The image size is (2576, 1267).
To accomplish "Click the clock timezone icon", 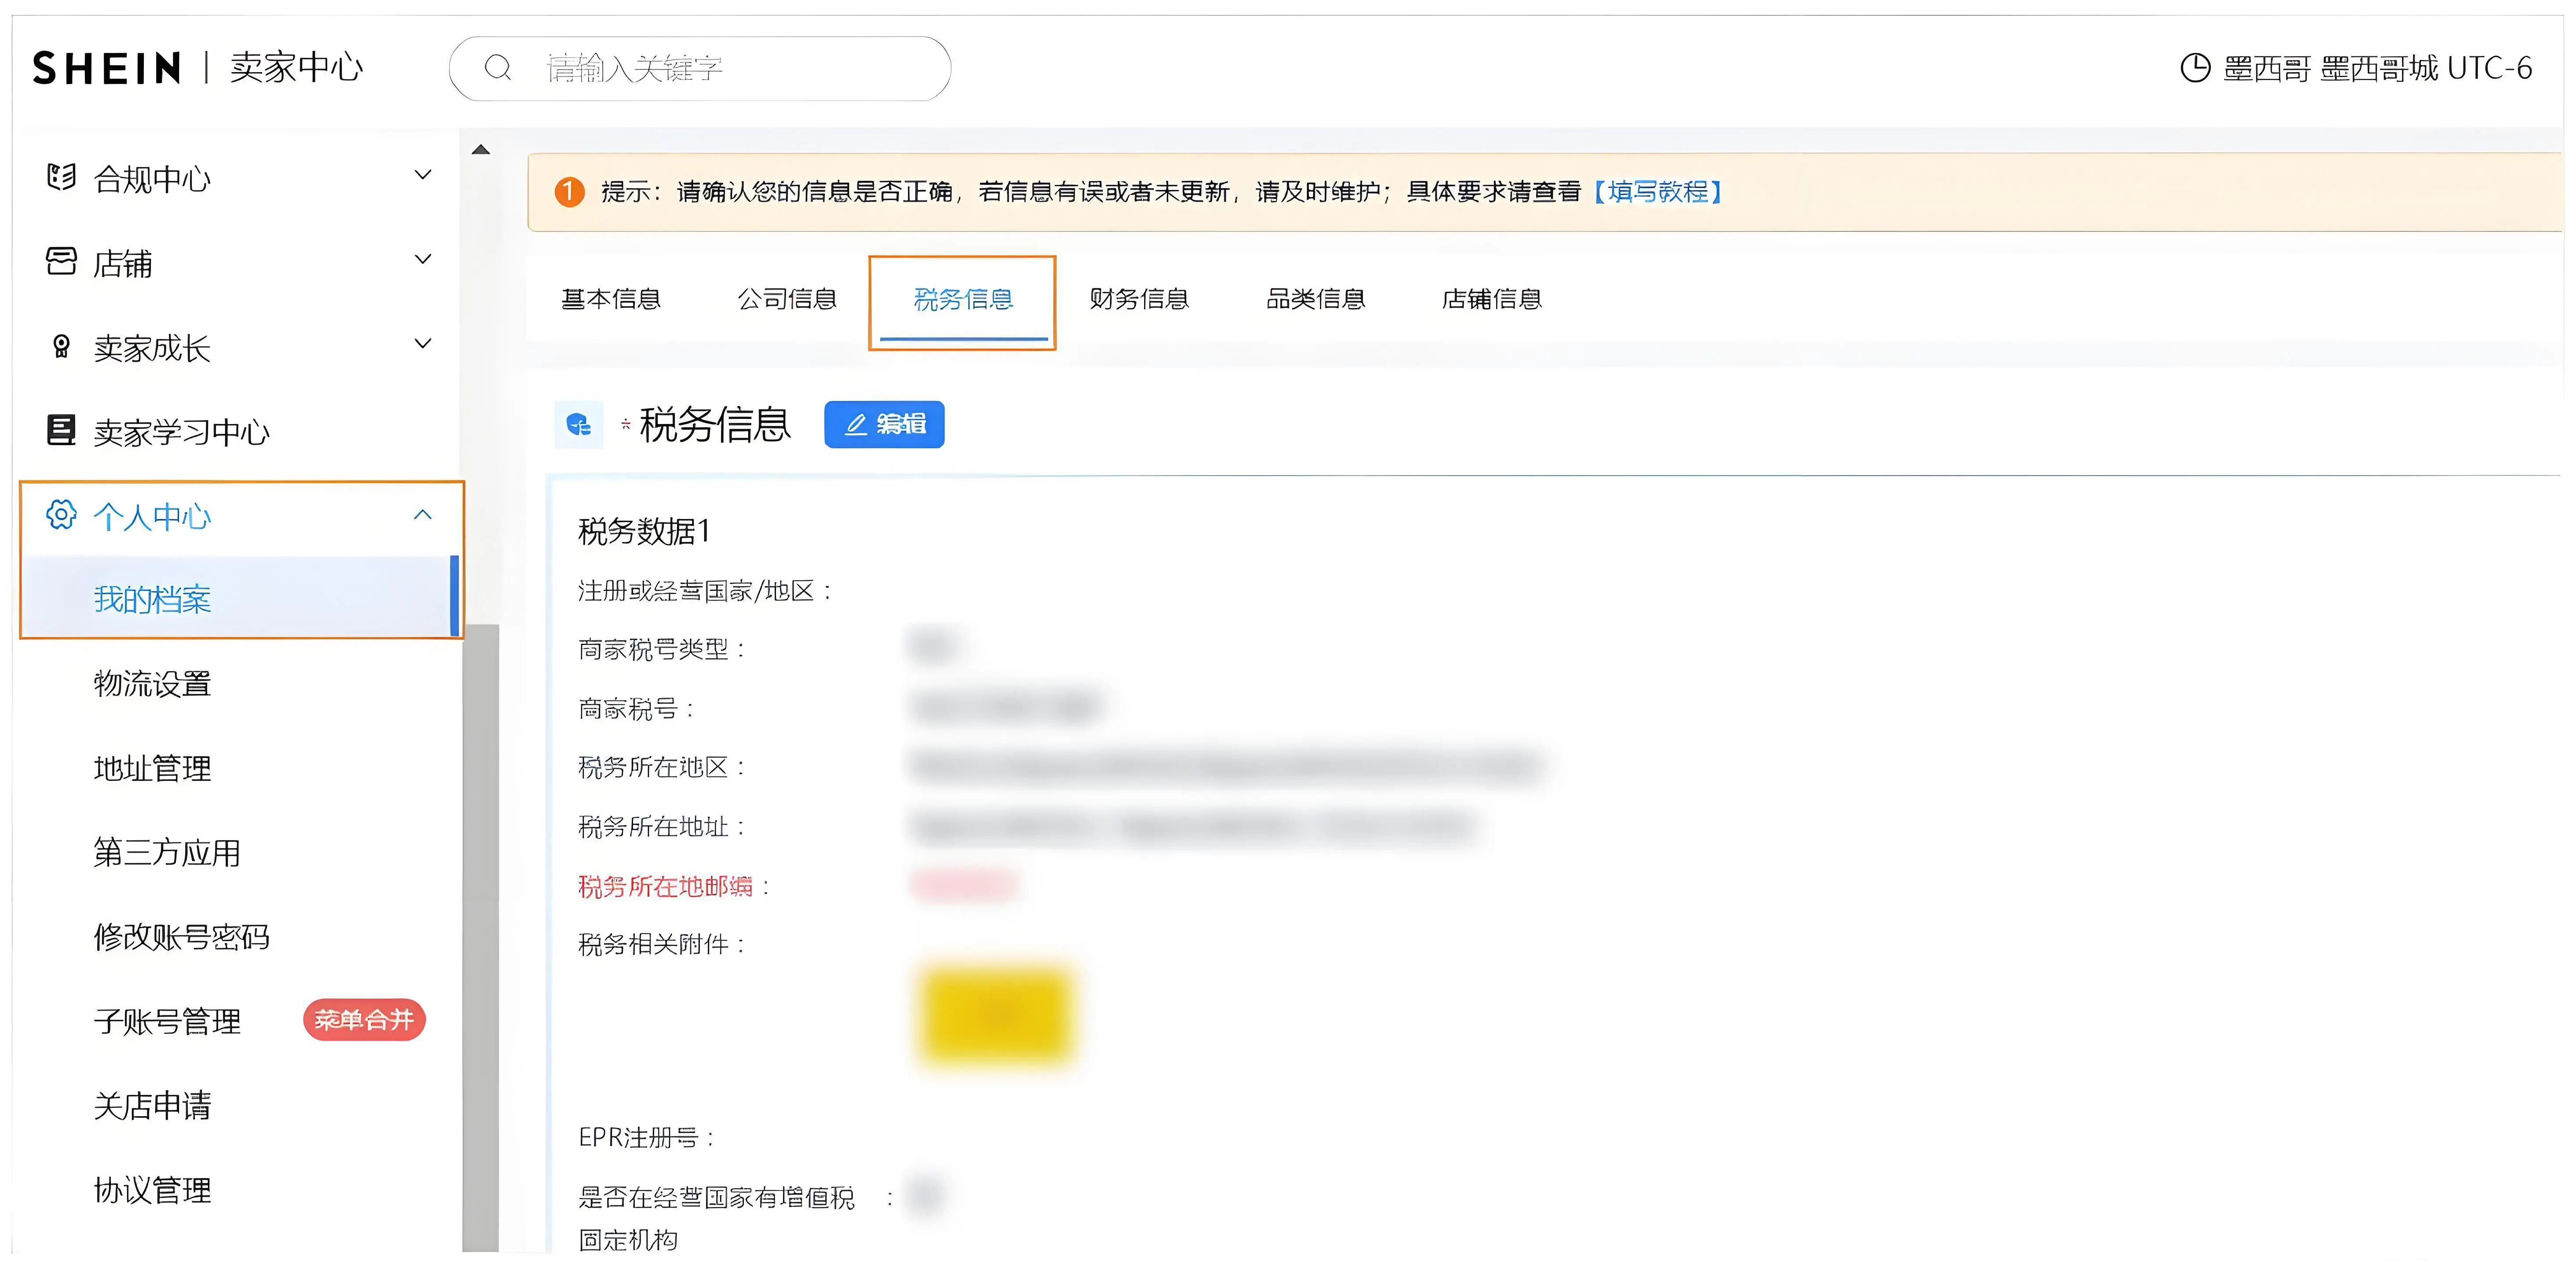I will point(2195,68).
